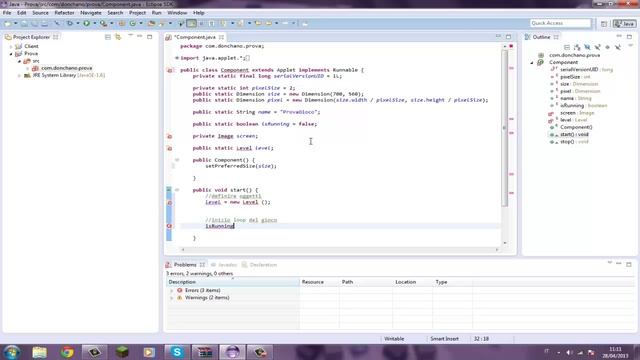Click the Resource column header
This screenshot has width=640, height=360.
(319, 282)
